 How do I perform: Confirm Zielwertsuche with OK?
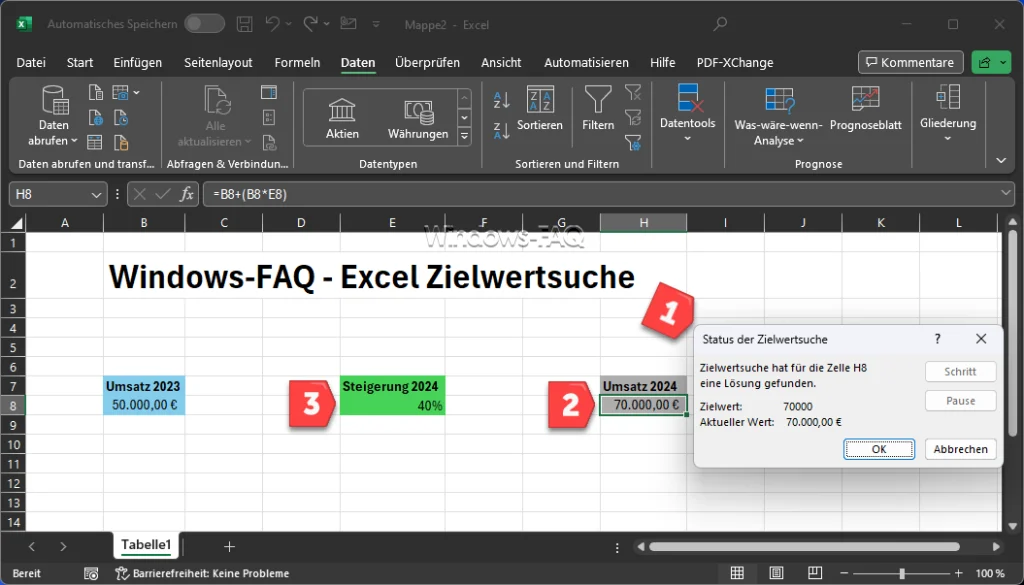[x=878, y=449]
